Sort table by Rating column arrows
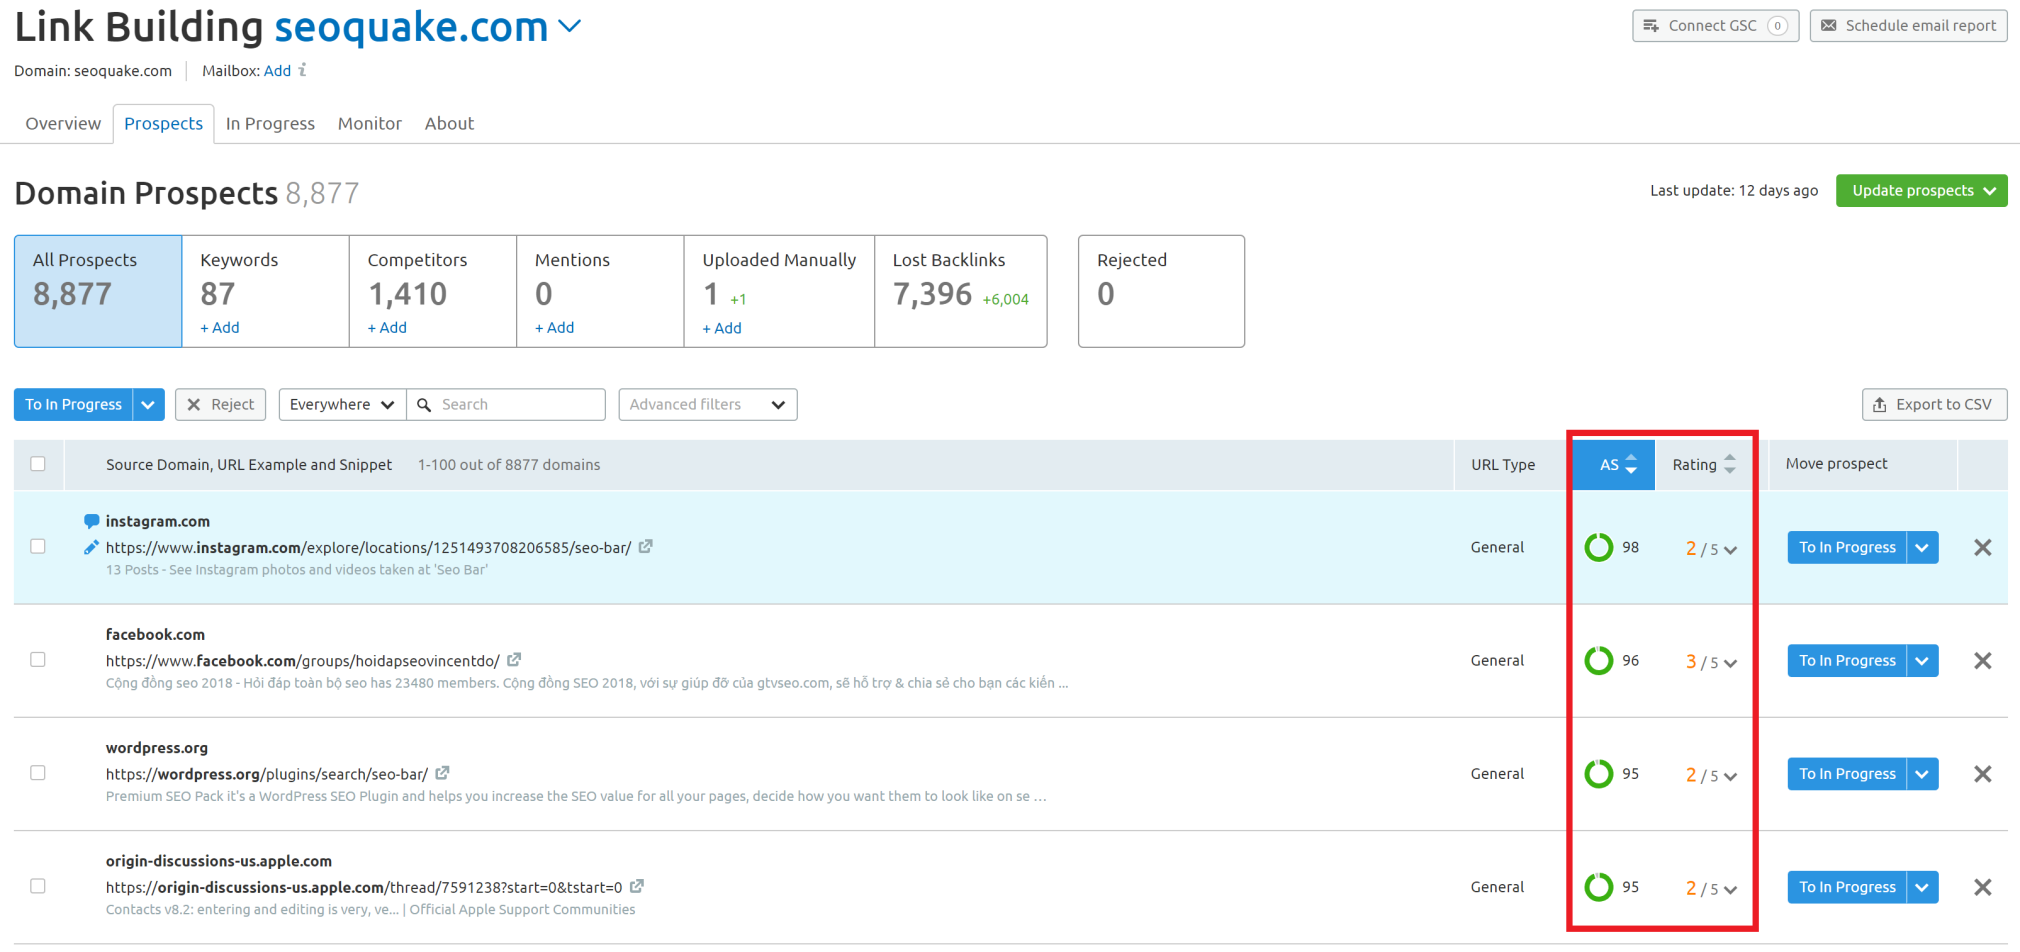Viewport: 2020px width, 952px height. tap(1730, 464)
